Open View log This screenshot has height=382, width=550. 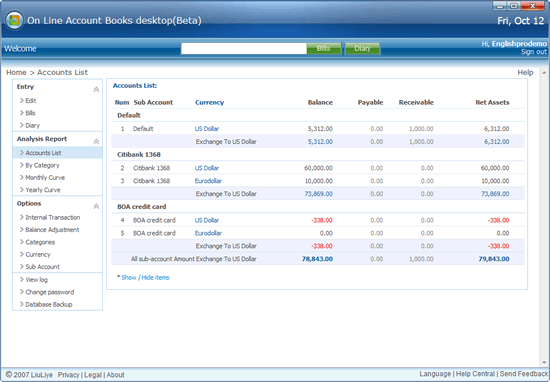coord(36,280)
